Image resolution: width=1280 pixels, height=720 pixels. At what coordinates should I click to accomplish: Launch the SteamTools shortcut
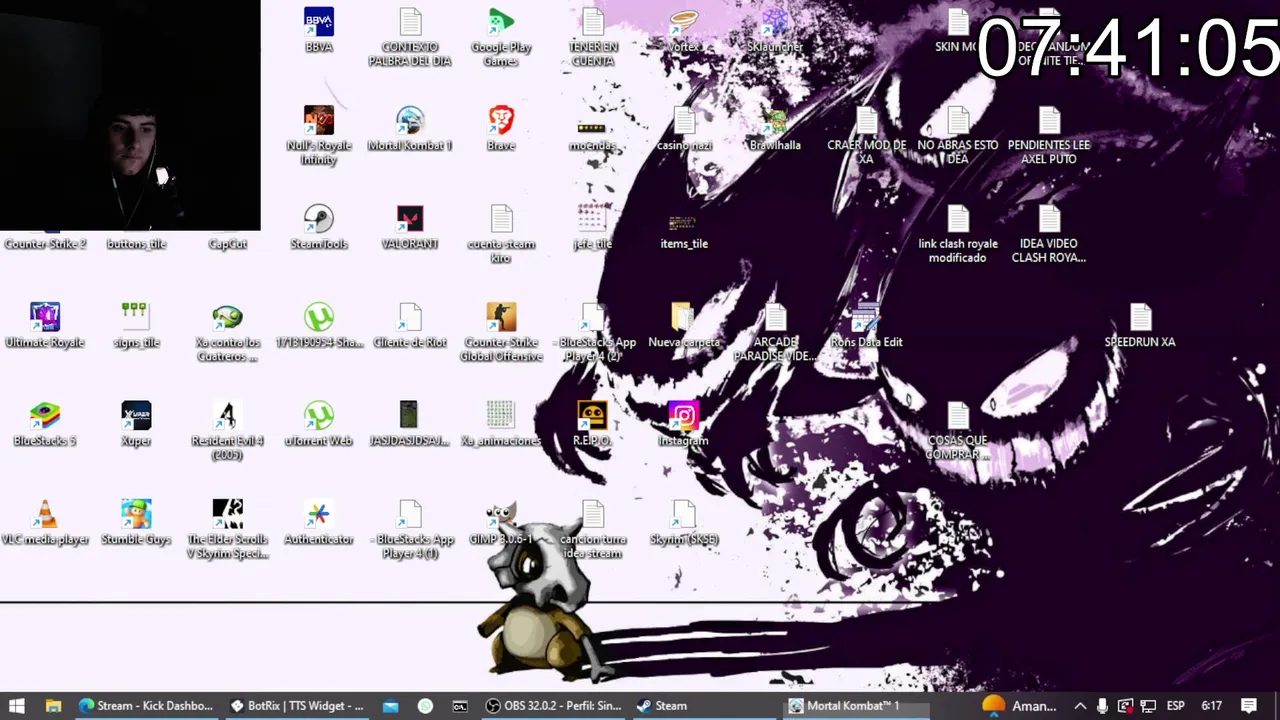319,227
